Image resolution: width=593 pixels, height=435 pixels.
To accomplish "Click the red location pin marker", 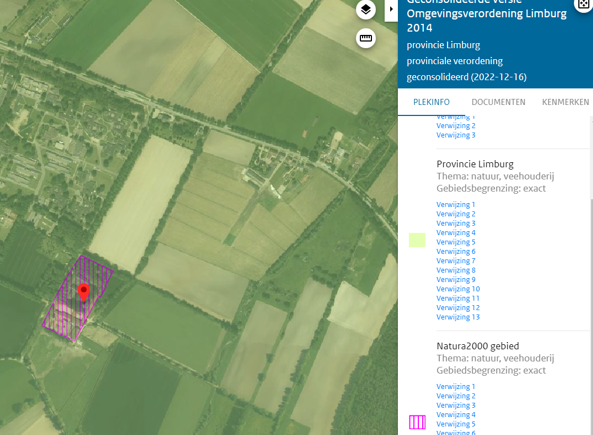I will tap(84, 293).
